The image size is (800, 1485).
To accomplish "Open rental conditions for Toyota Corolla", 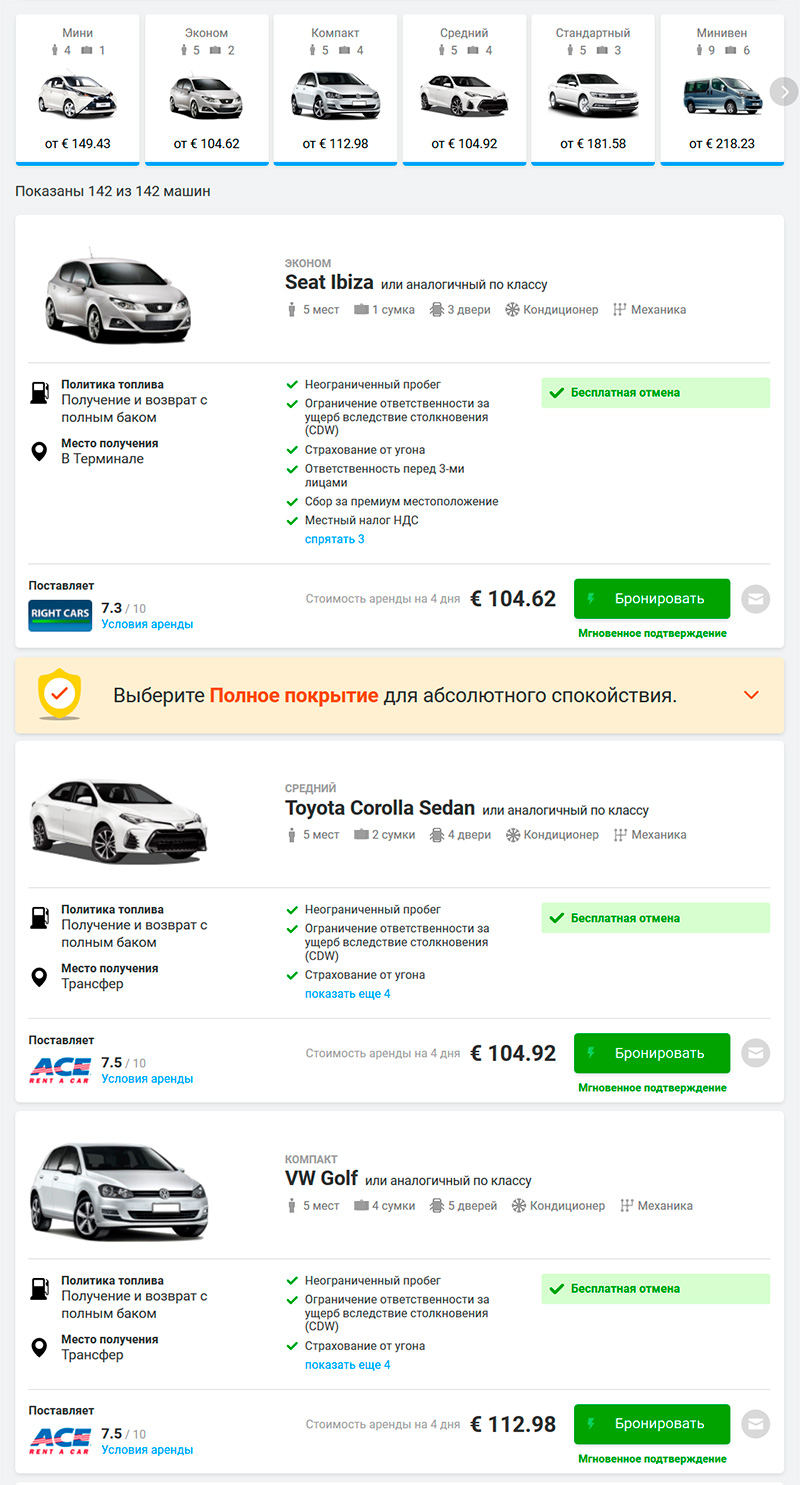I will (x=147, y=1079).
